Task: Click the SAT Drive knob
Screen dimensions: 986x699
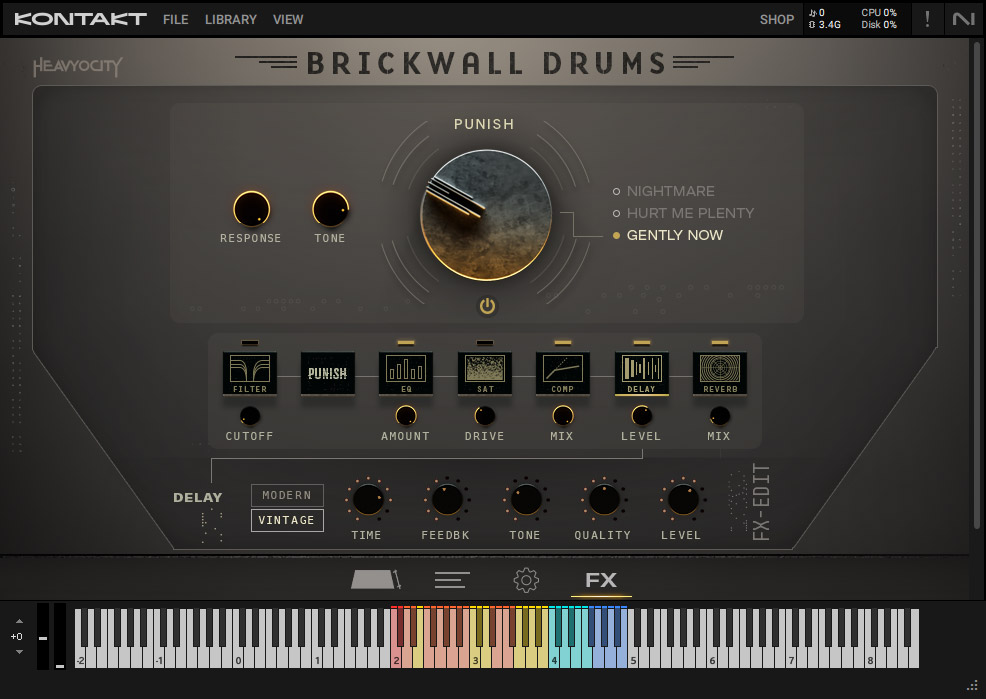Action: 485,416
